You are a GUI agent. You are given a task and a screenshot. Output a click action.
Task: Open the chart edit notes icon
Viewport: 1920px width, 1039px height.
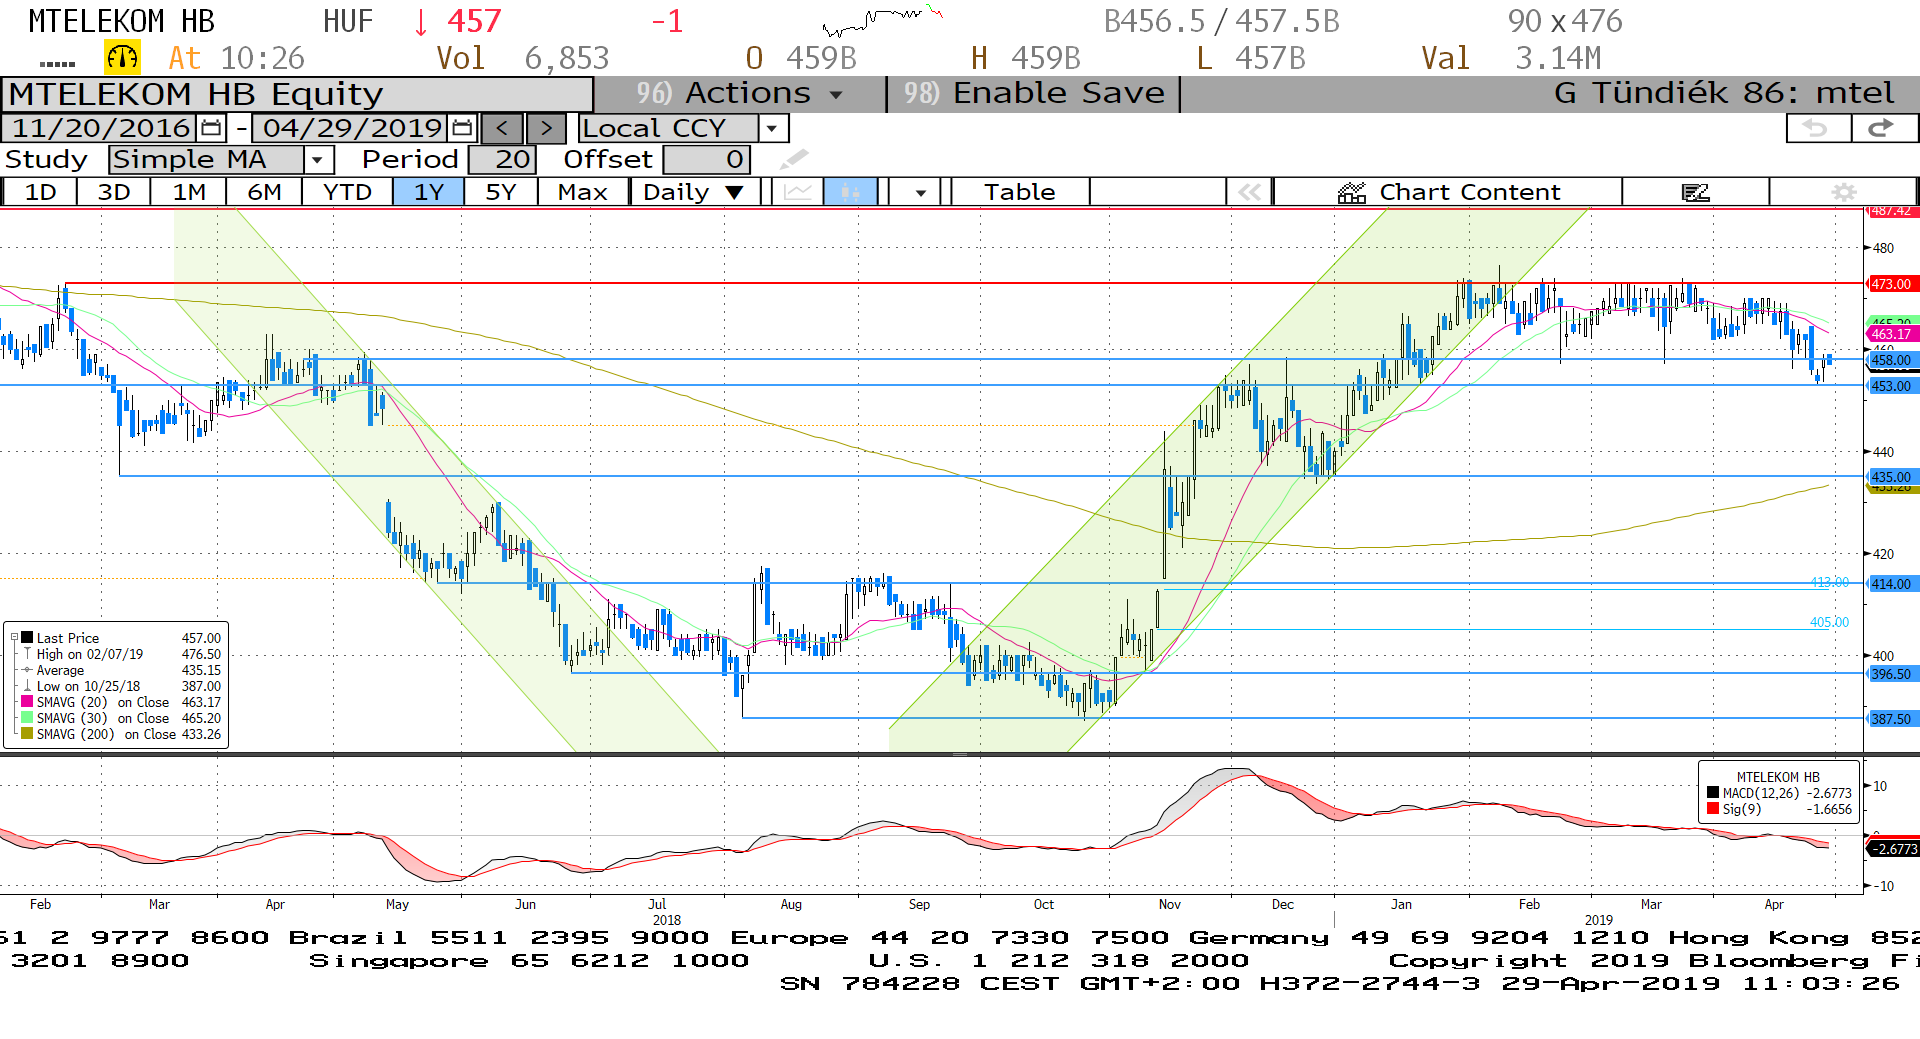pyautogui.click(x=1696, y=192)
